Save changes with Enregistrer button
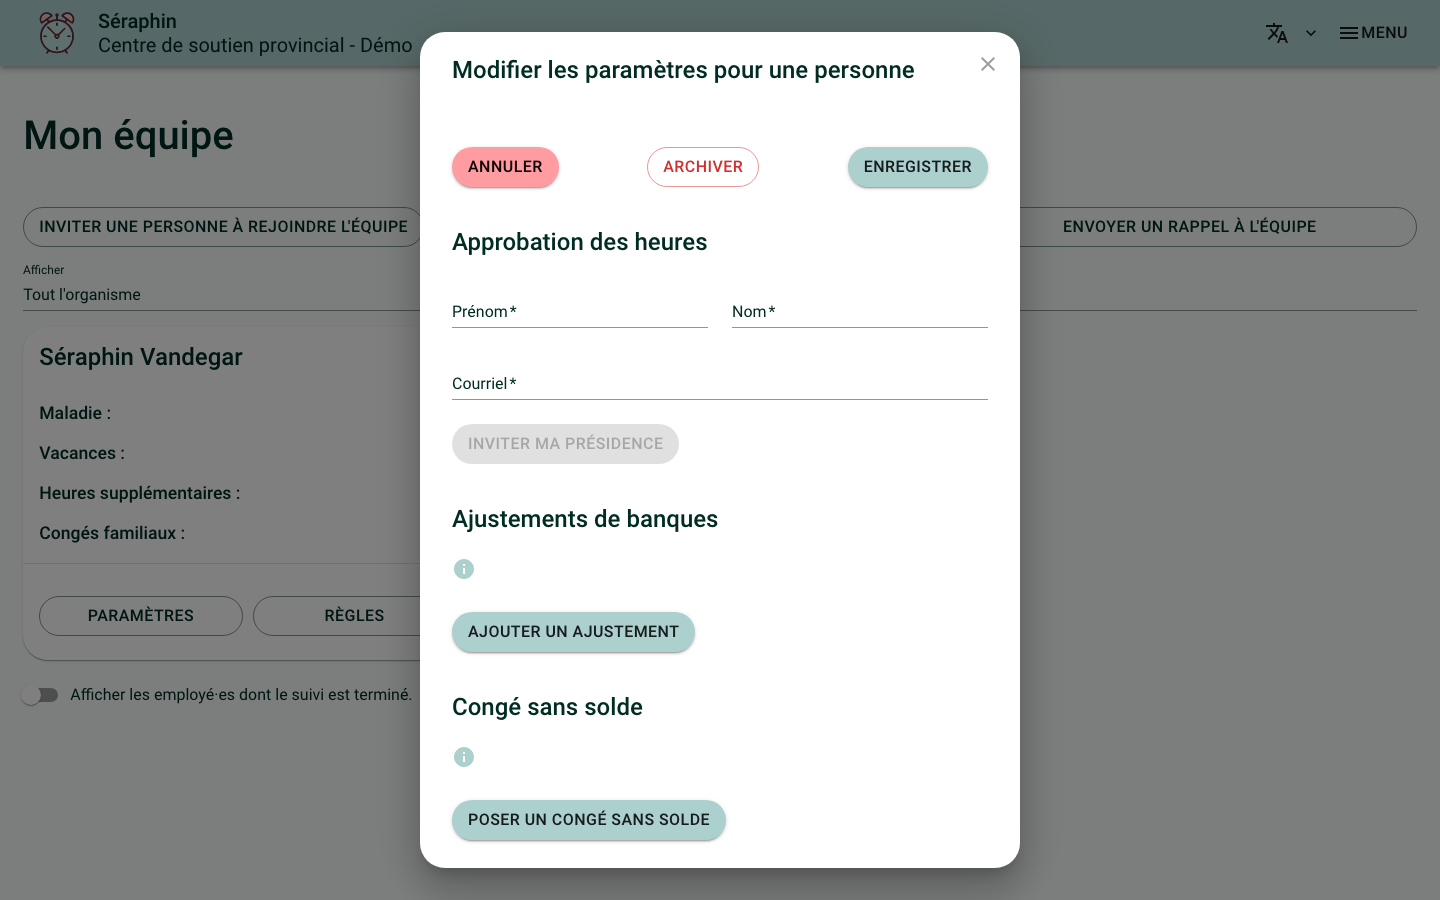Image resolution: width=1440 pixels, height=900 pixels. [918, 167]
